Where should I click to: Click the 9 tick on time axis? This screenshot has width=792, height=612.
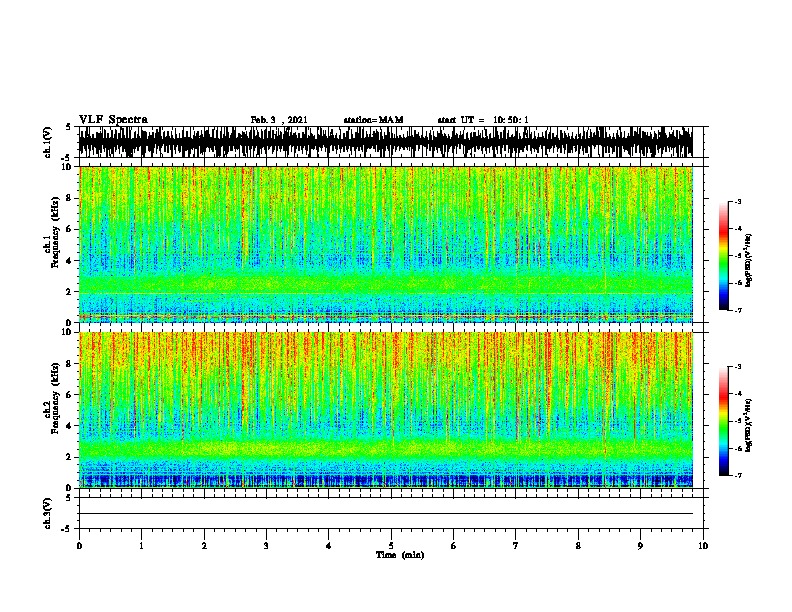click(640, 545)
